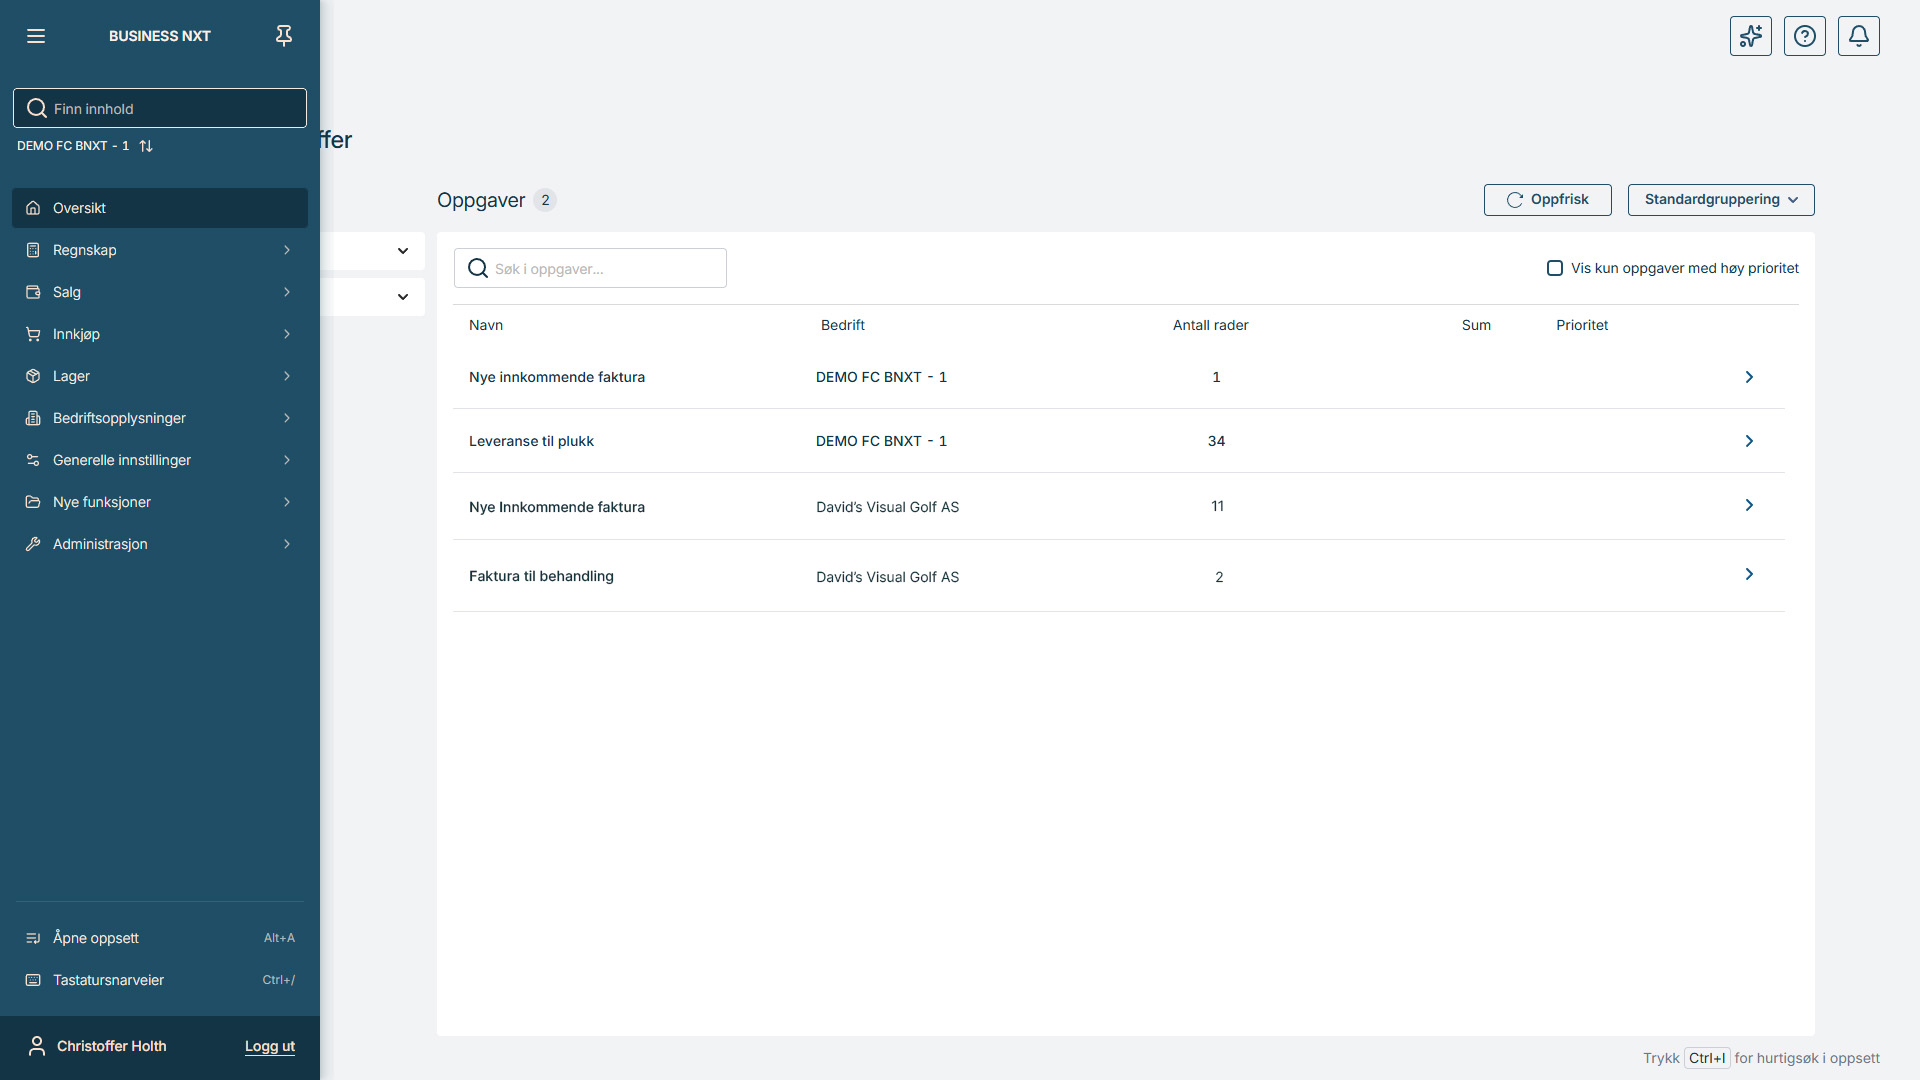Enable show only high priority tasks
The image size is (1920, 1080).
click(1555, 268)
